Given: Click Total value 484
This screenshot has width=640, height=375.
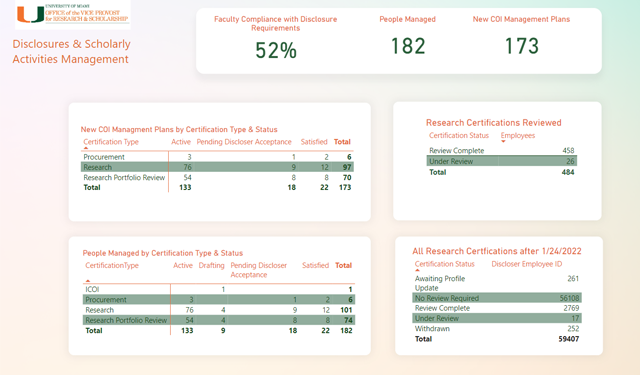Looking at the screenshot, I should pyautogui.click(x=568, y=172).
